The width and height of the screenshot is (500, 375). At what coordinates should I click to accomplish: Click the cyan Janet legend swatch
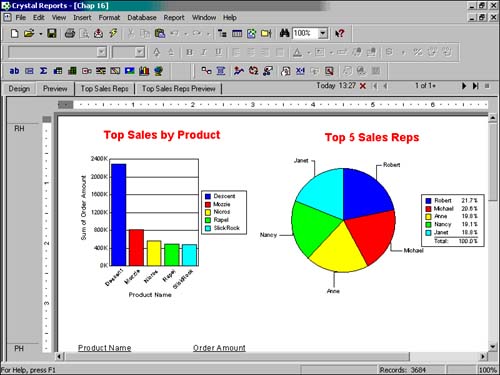[429, 233]
